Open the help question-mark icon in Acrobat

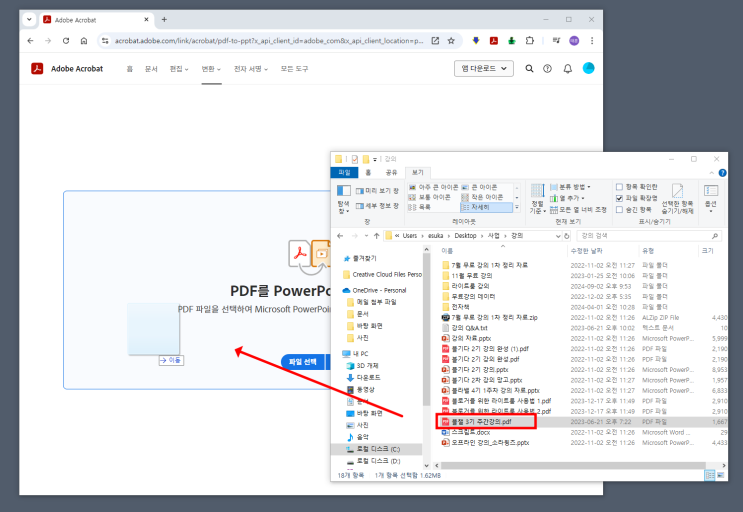click(x=547, y=69)
